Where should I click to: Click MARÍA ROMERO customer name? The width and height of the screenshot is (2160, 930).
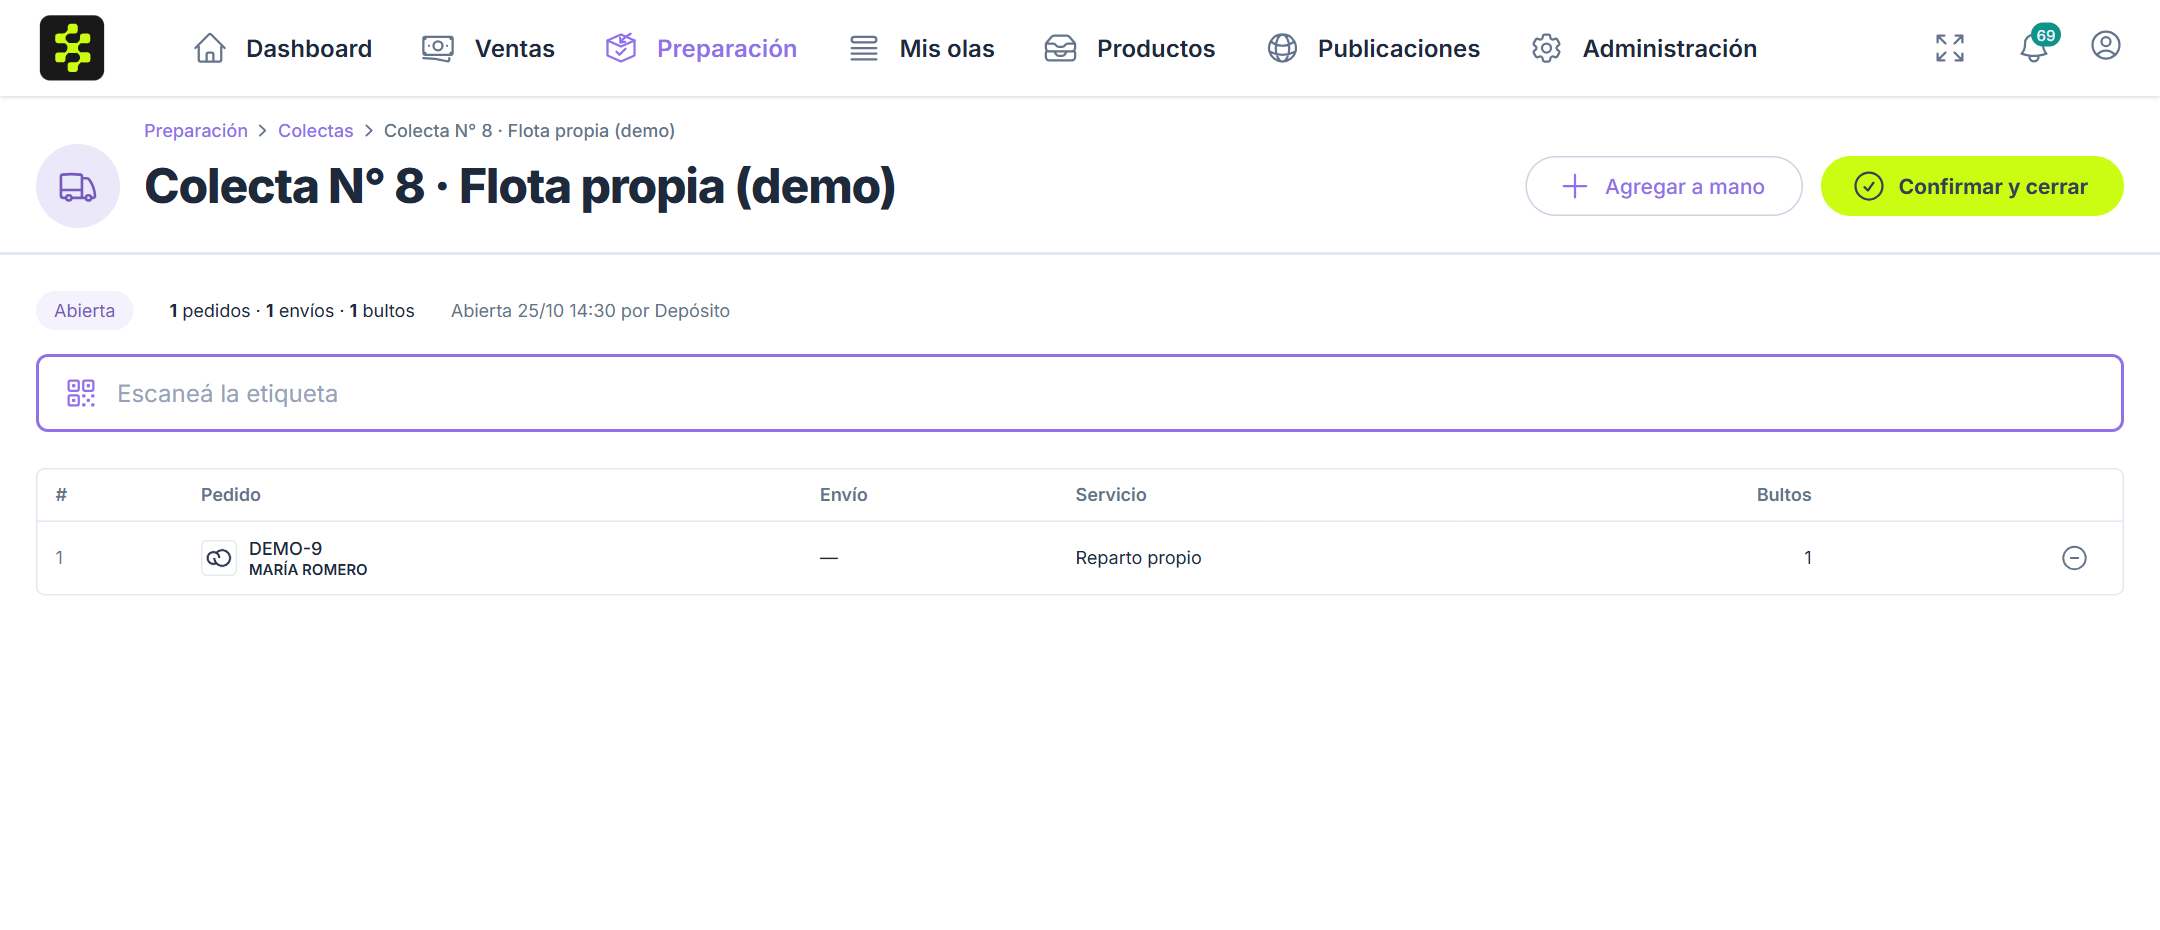[308, 570]
